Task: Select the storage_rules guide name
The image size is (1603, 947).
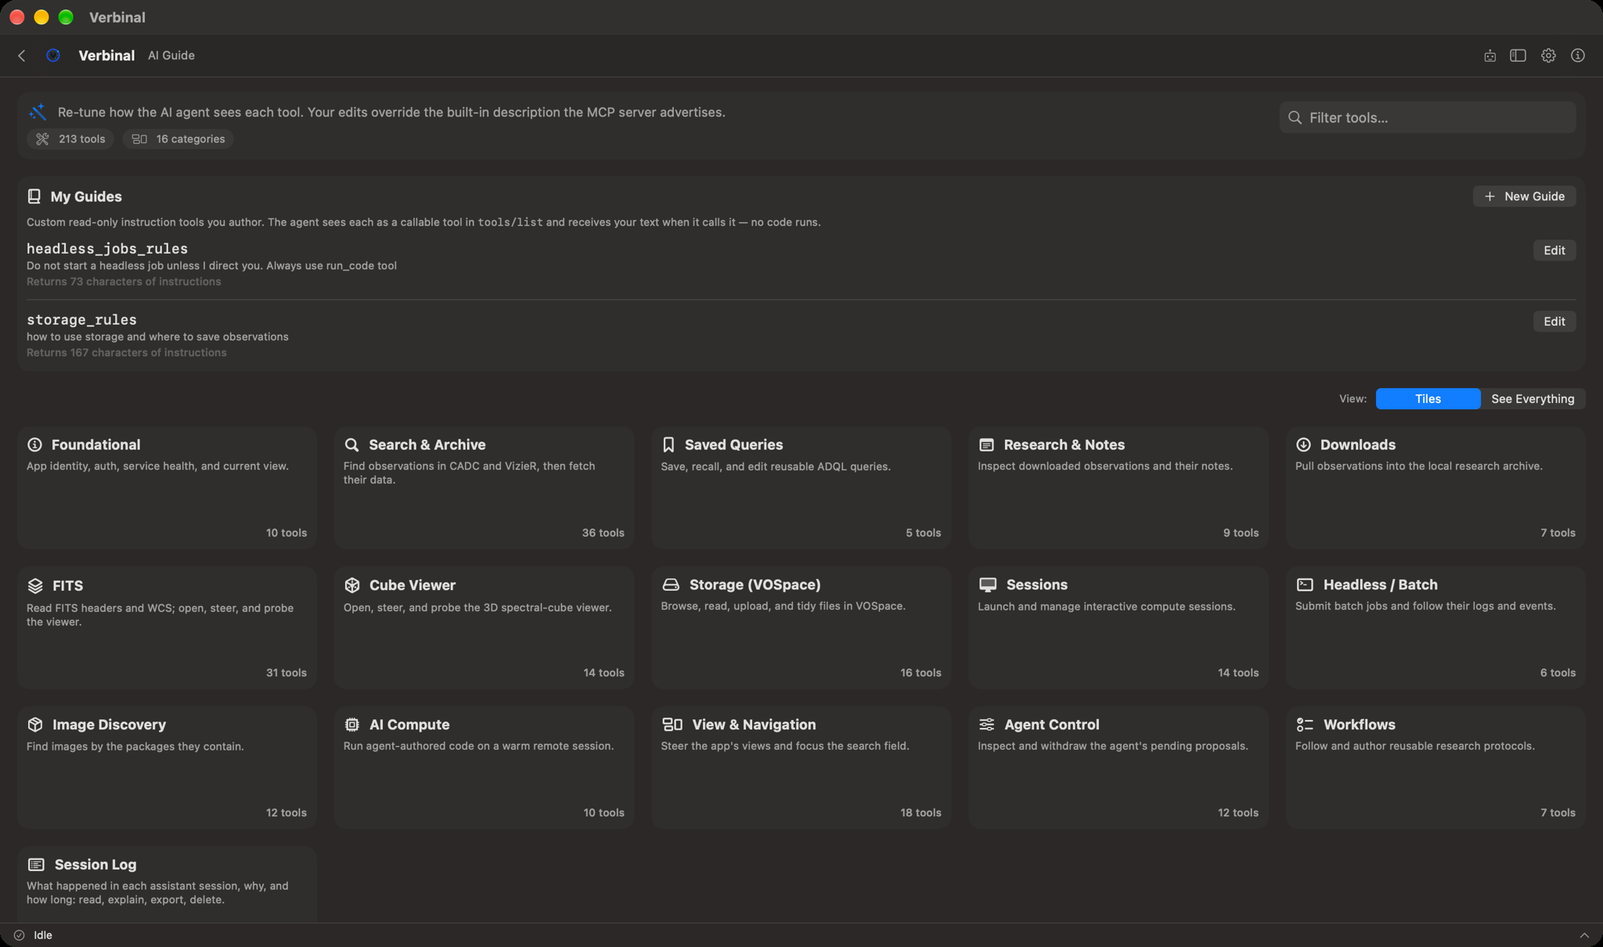Action: click(x=82, y=320)
